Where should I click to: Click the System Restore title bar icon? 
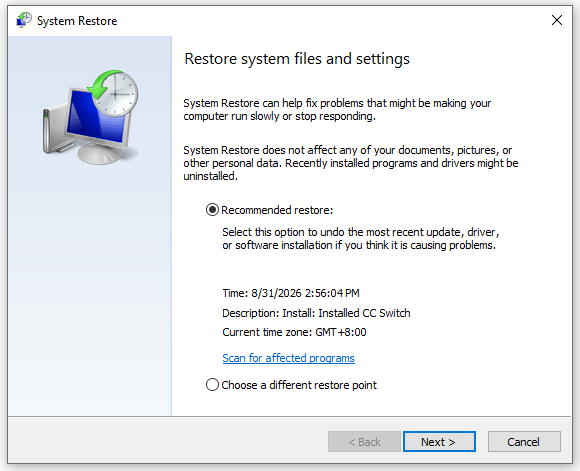coord(24,20)
